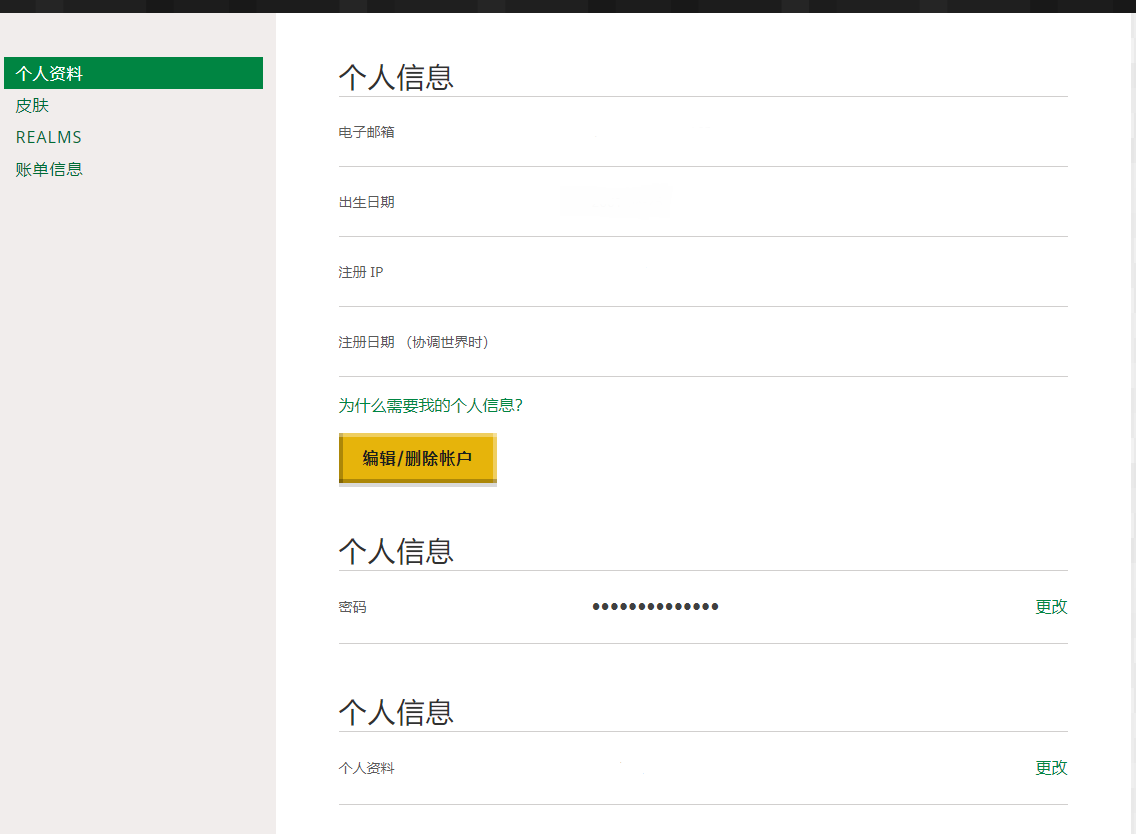1136x834 pixels.
Task: Click the 为什么需要我的个人信息? link
Action: [x=430, y=405]
